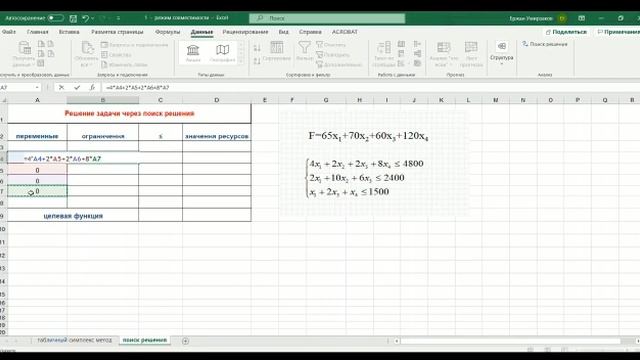
Task: Click the Примечания button
Action: tap(618, 32)
